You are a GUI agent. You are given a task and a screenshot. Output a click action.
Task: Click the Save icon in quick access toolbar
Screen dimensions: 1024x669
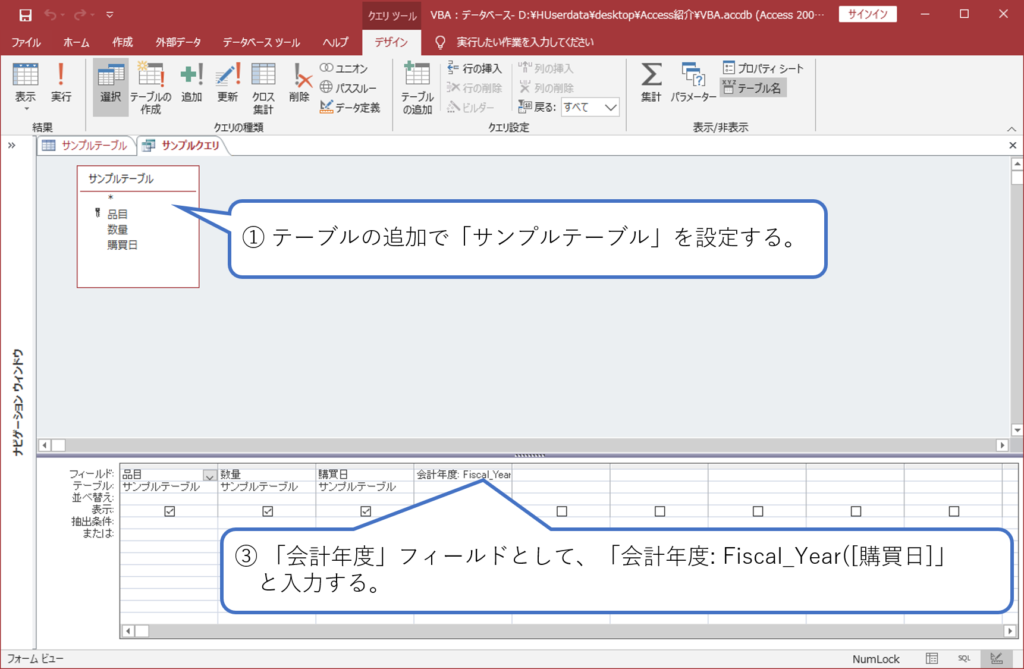click(x=25, y=14)
